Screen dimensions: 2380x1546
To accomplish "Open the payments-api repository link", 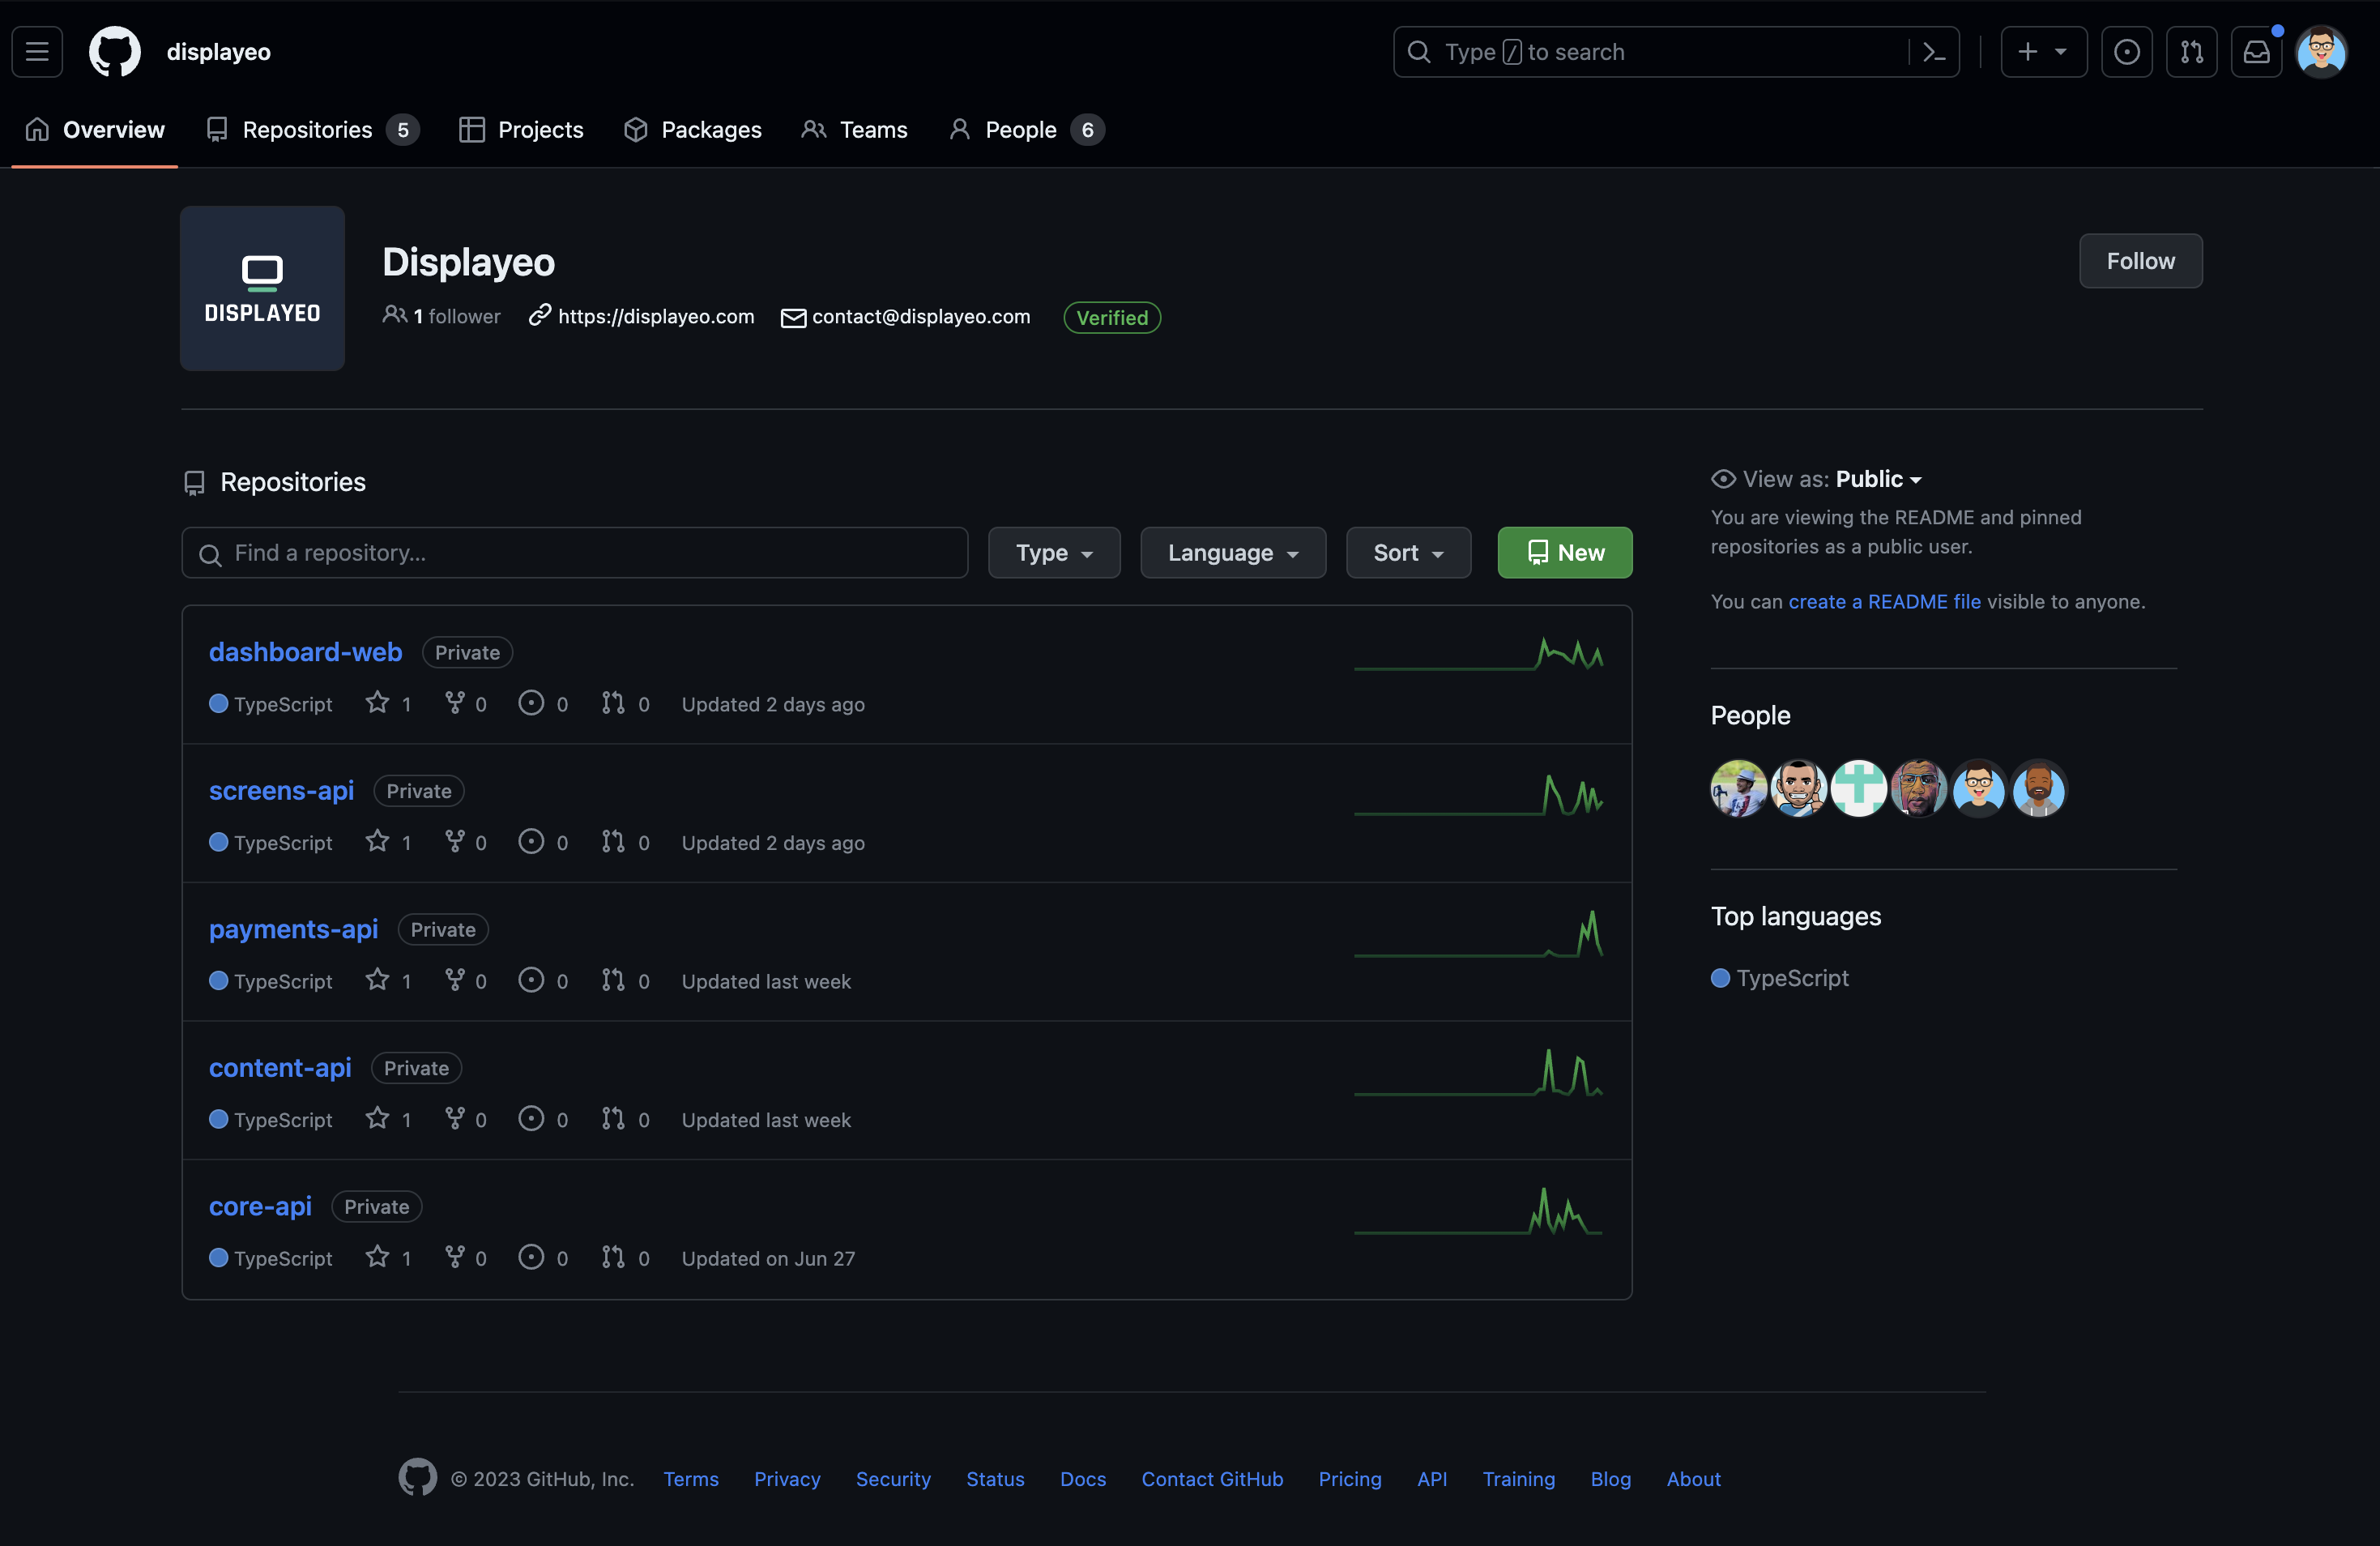I will pyautogui.click(x=293, y=929).
